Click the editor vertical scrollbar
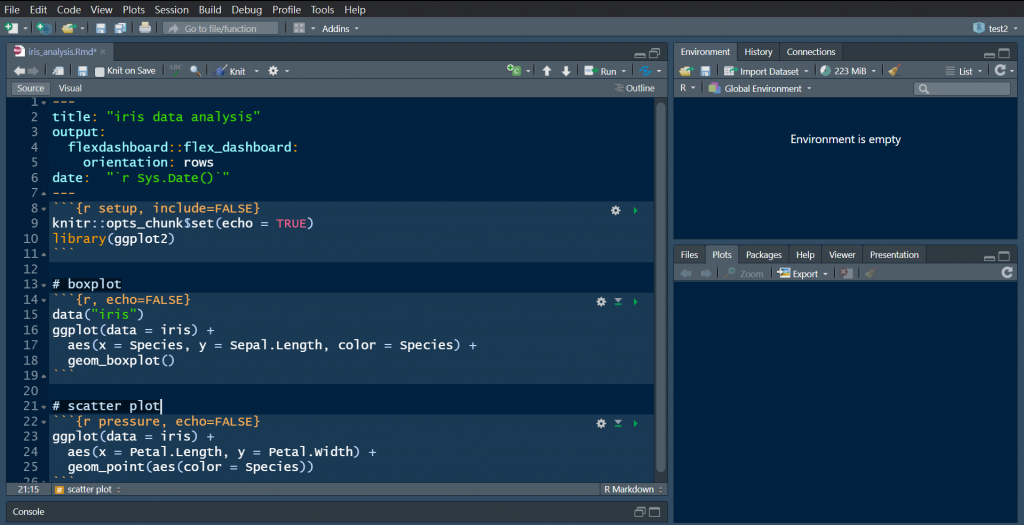Screen dimensions: 1024x525 (x=660, y=287)
